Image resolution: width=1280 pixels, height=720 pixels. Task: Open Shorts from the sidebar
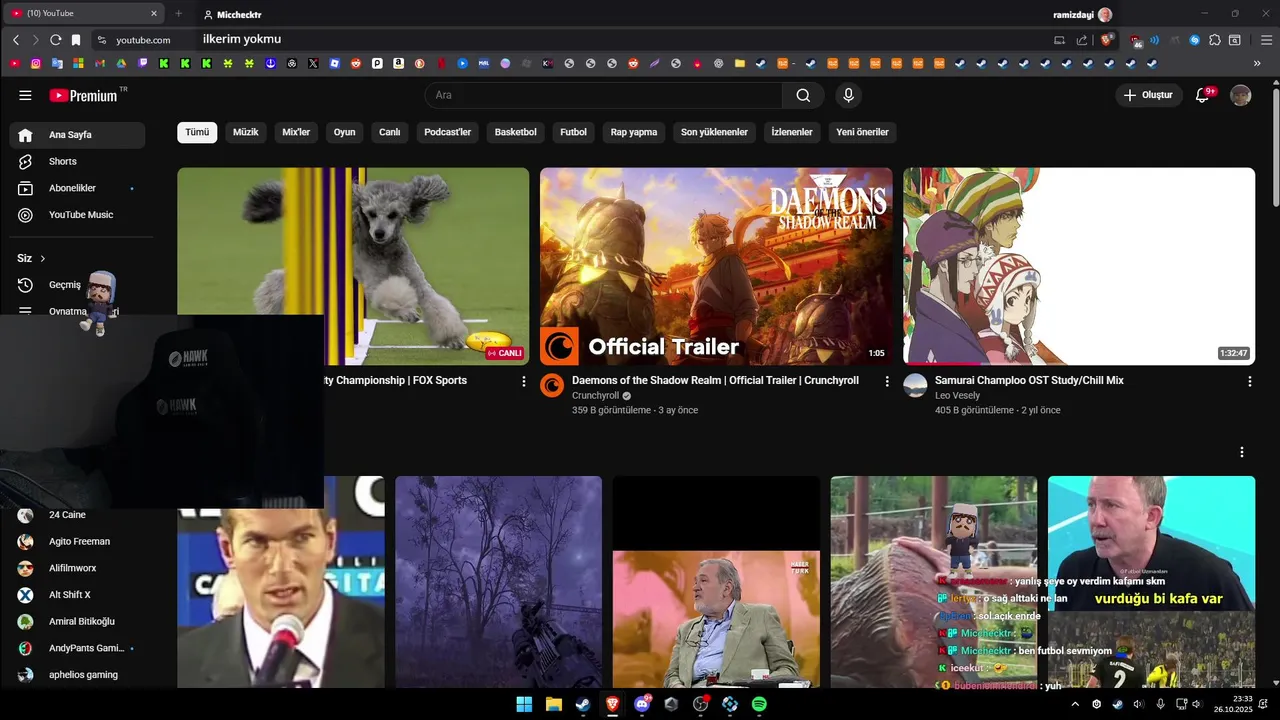77,161
